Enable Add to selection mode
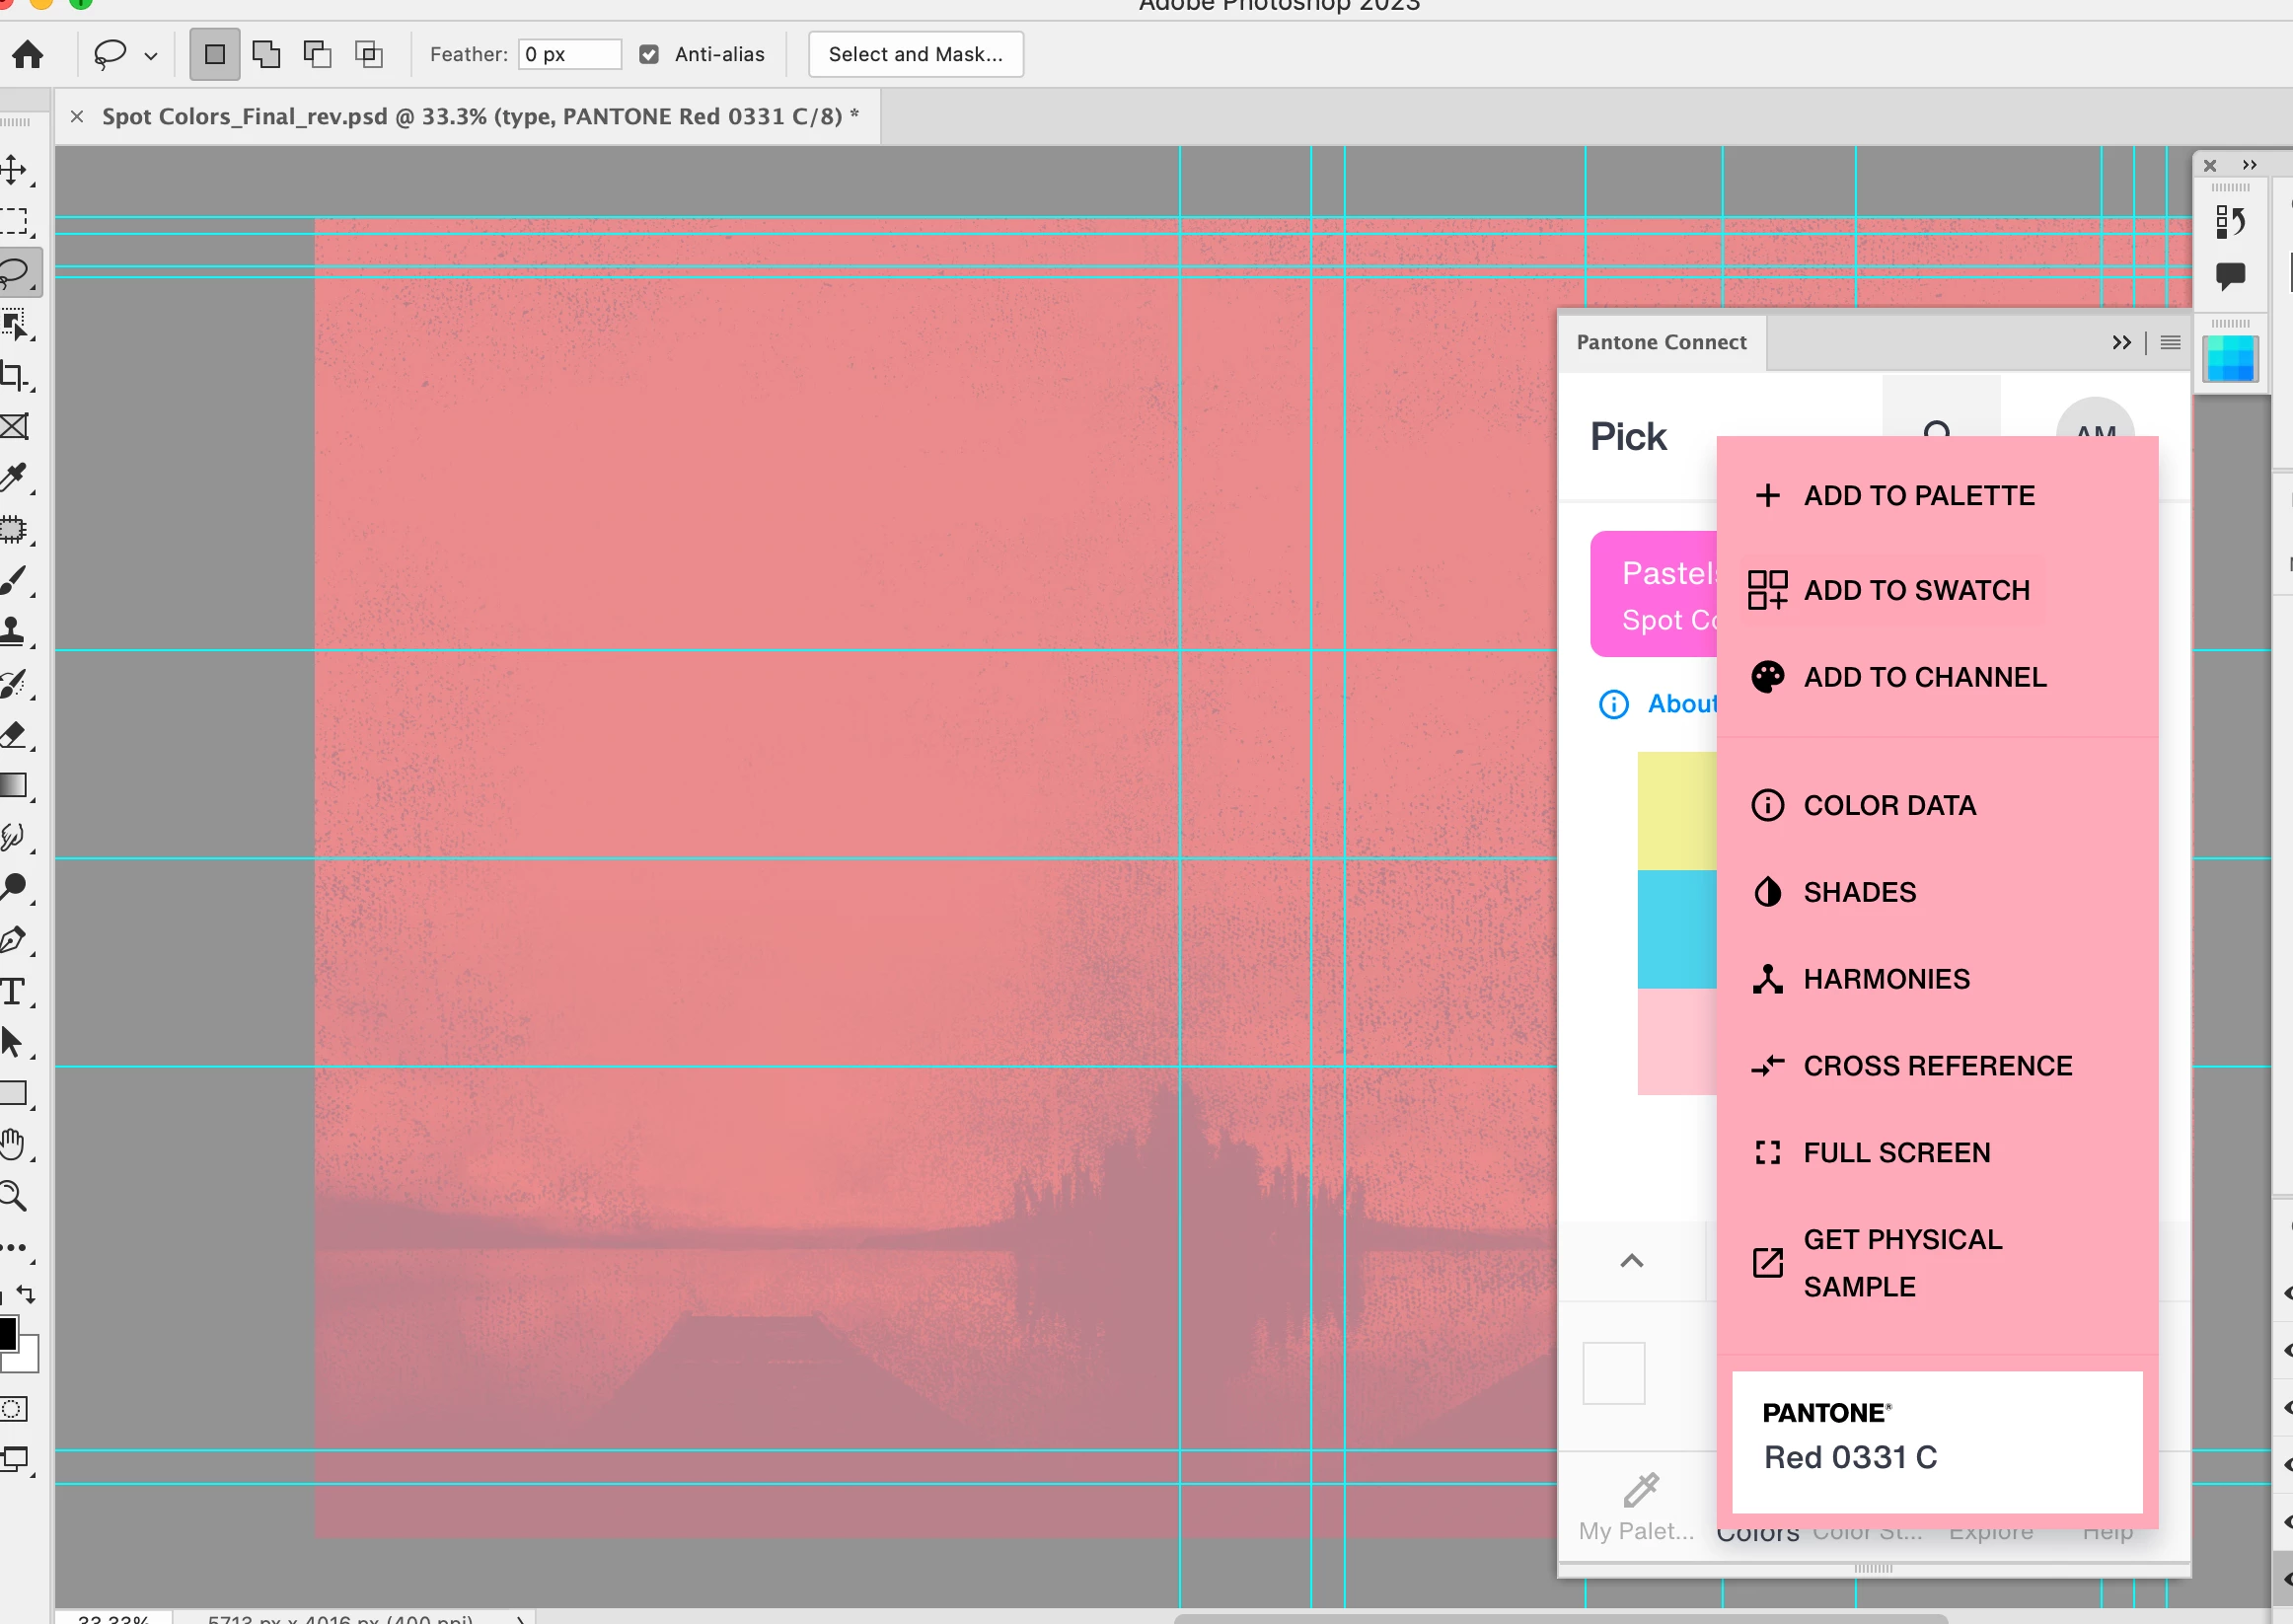This screenshot has width=2293, height=1624. (266, 54)
